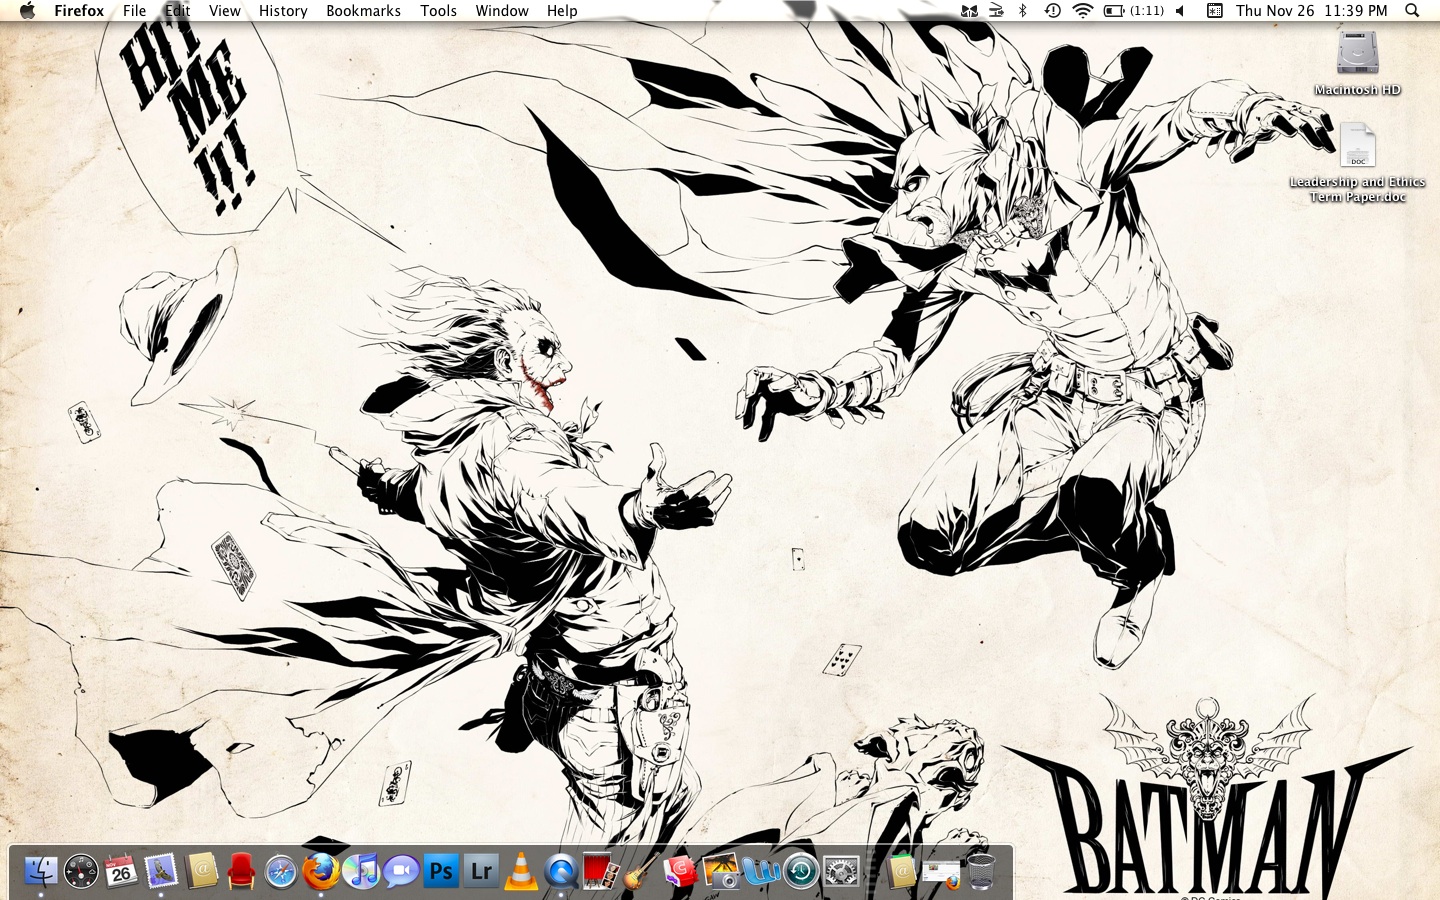Image resolution: width=1440 pixels, height=900 pixels.
Task: Open the File menu
Action: [134, 10]
